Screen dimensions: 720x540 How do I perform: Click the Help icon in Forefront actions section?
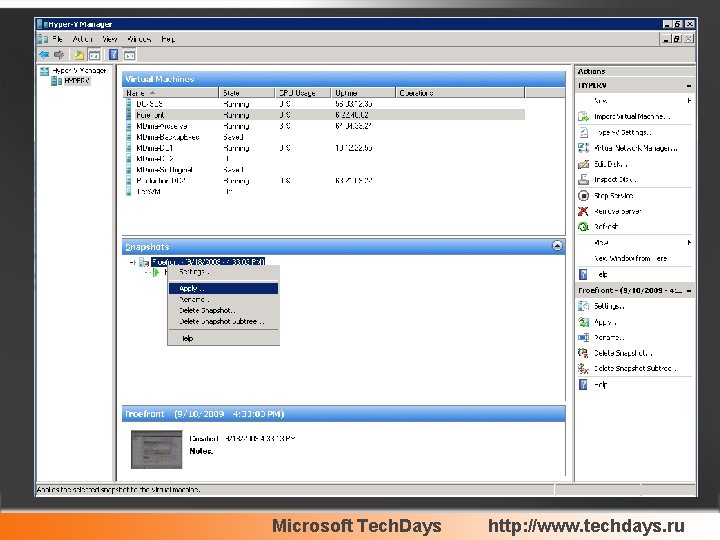[583, 384]
